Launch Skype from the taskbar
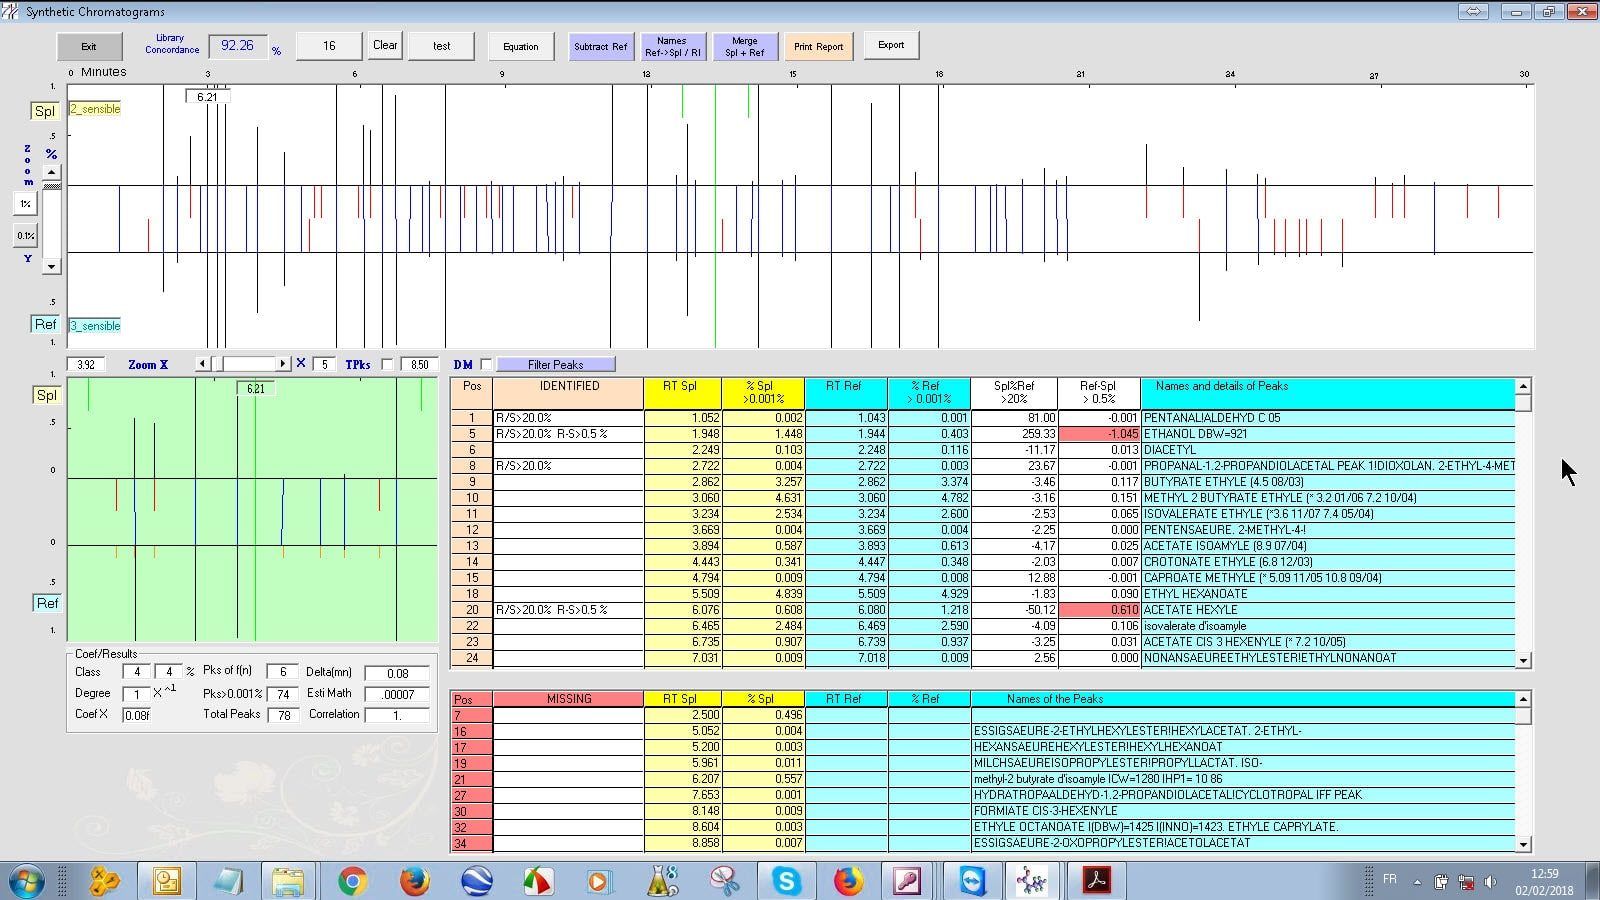Screen dimensions: 1600x900 click(786, 881)
